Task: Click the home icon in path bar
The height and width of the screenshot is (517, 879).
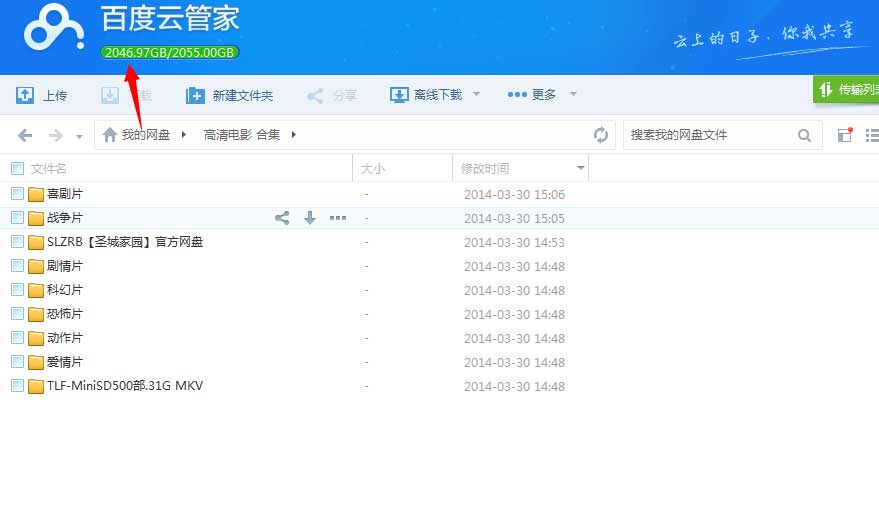Action: (x=110, y=135)
